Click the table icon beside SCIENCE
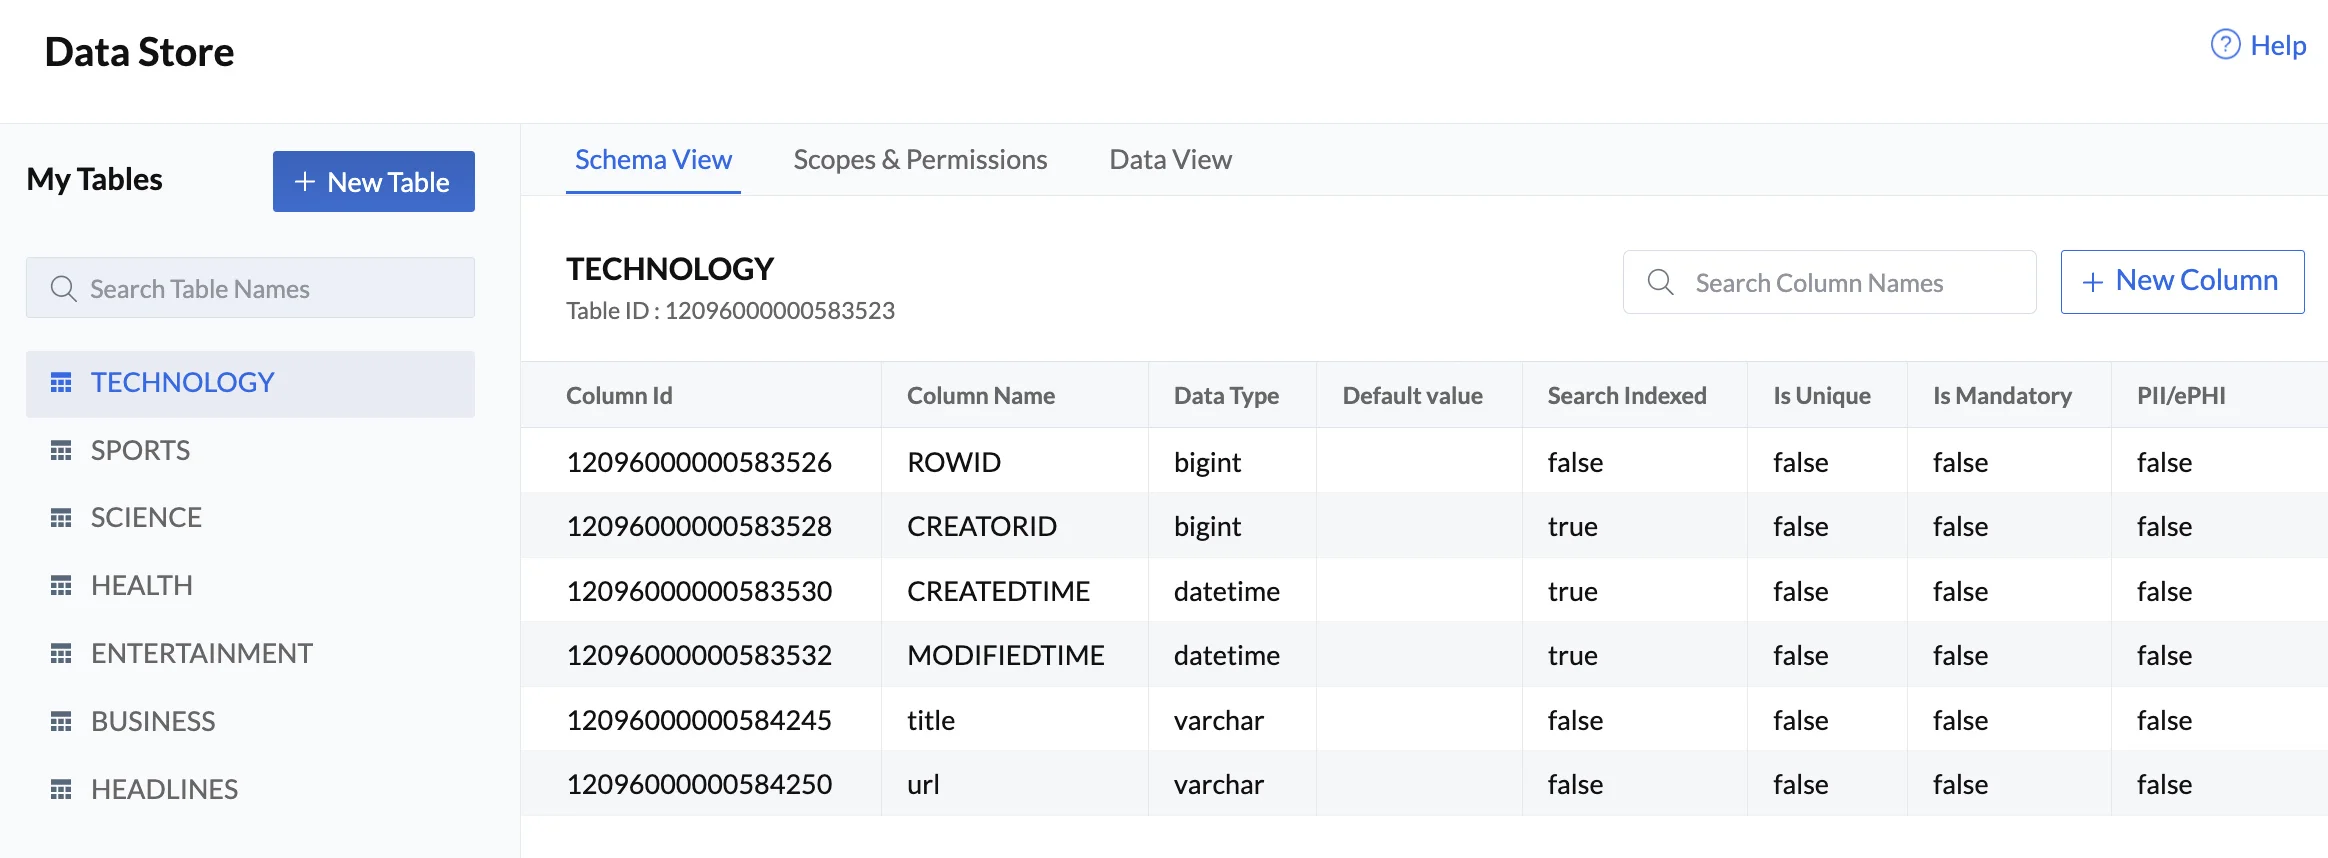Image resolution: width=2328 pixels, height=858 pixels. click(x=61, y=518)
